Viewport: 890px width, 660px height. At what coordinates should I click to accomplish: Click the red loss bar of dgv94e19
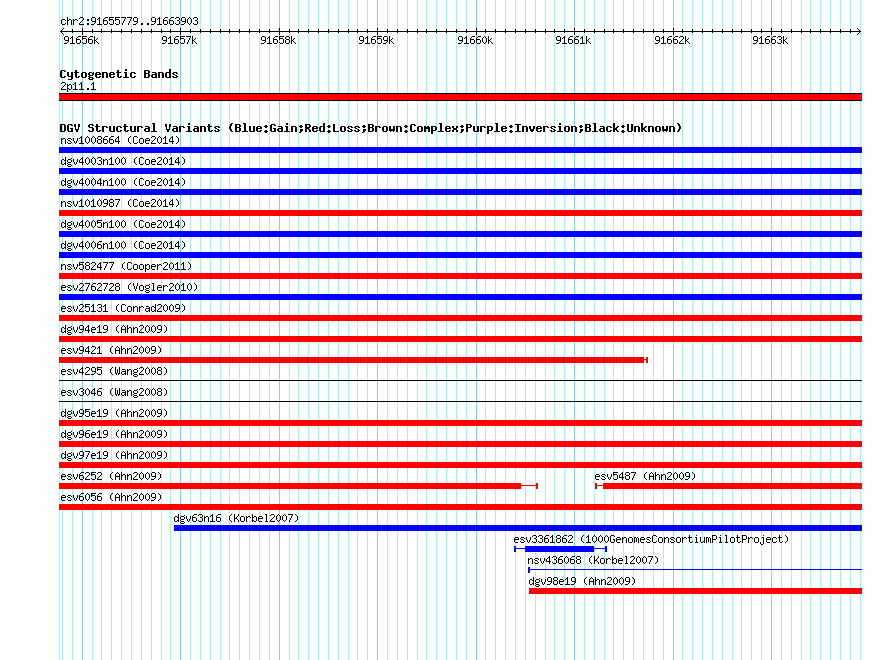pyautogui.click(x=460, y=339)
